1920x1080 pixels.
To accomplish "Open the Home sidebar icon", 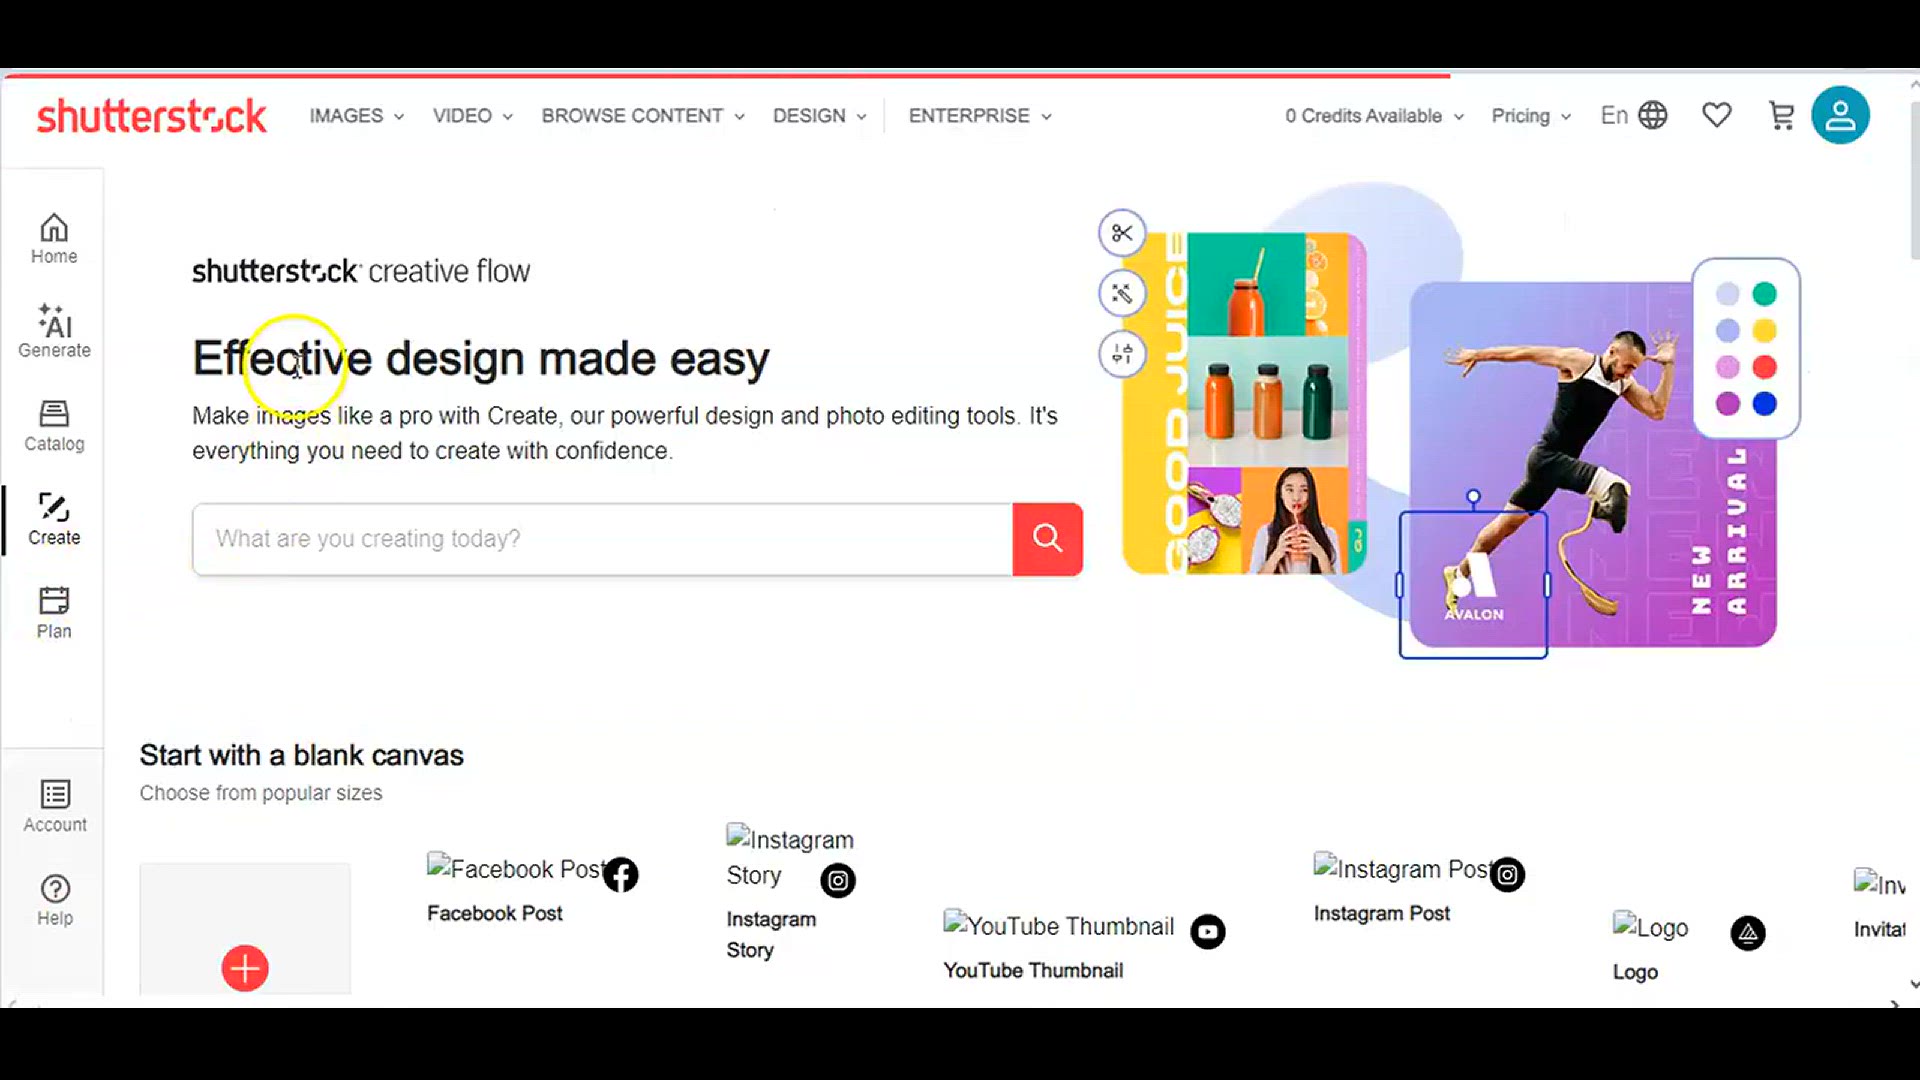I will pyautogui.click(x=54, y=239).
